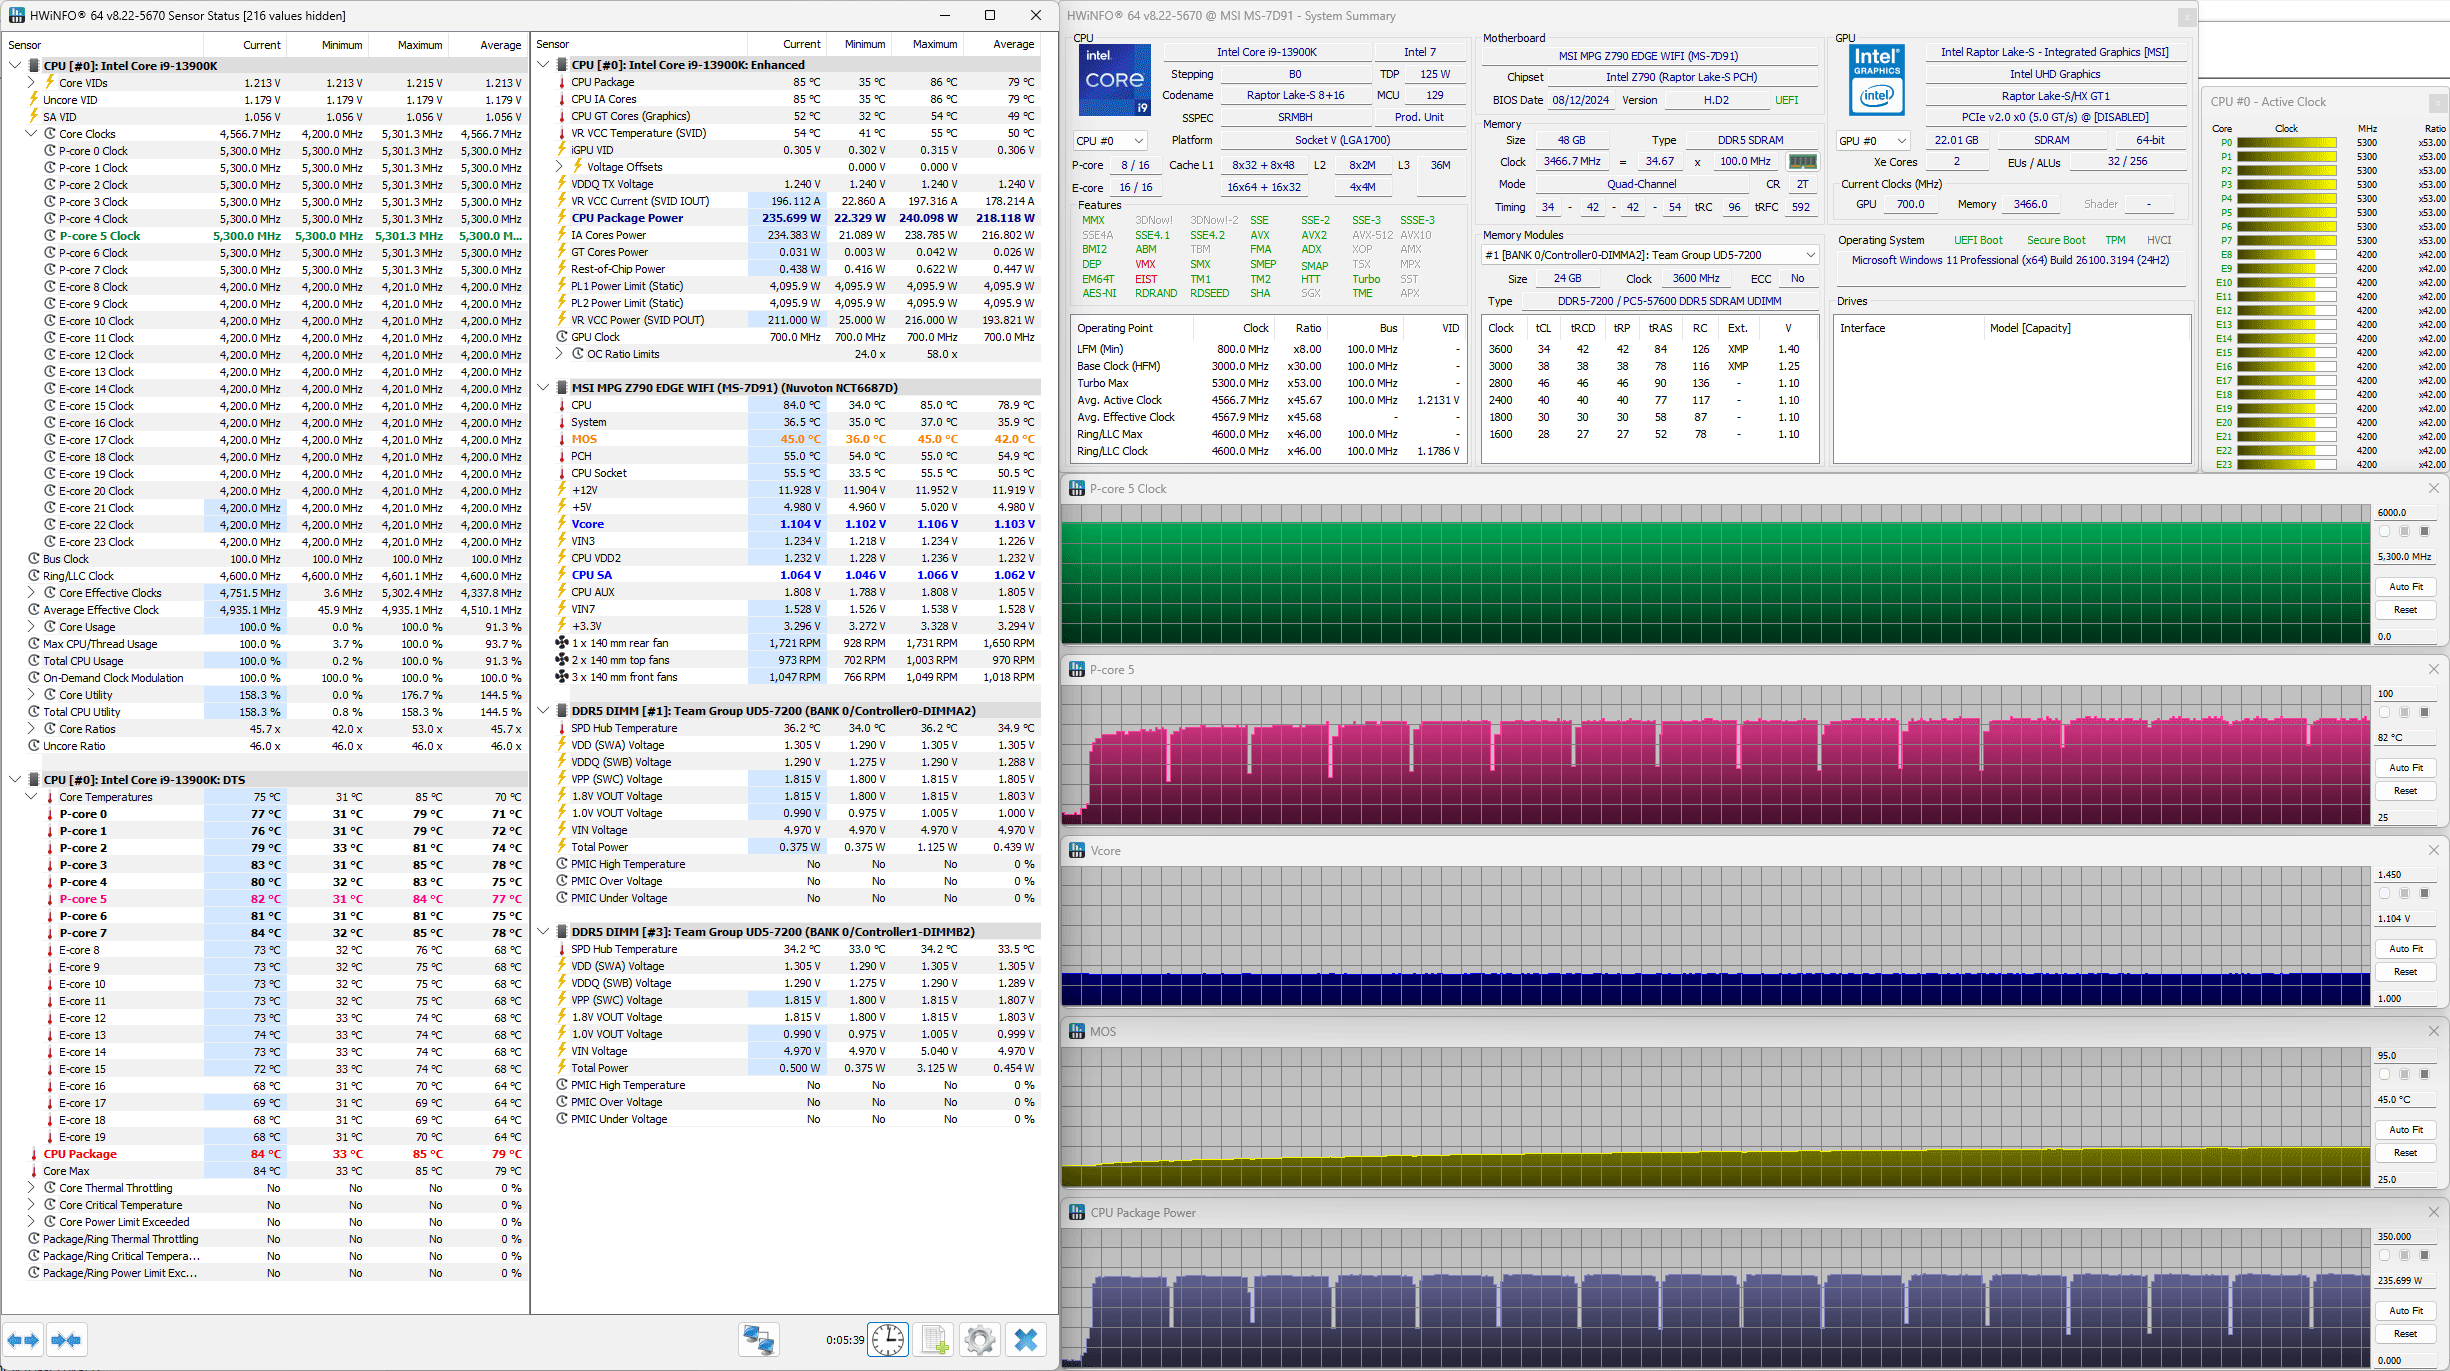This screenshot has height=1371, width=2450.
Task: Click the Minimum column header in left pane
Action: (x=328, y=45)
